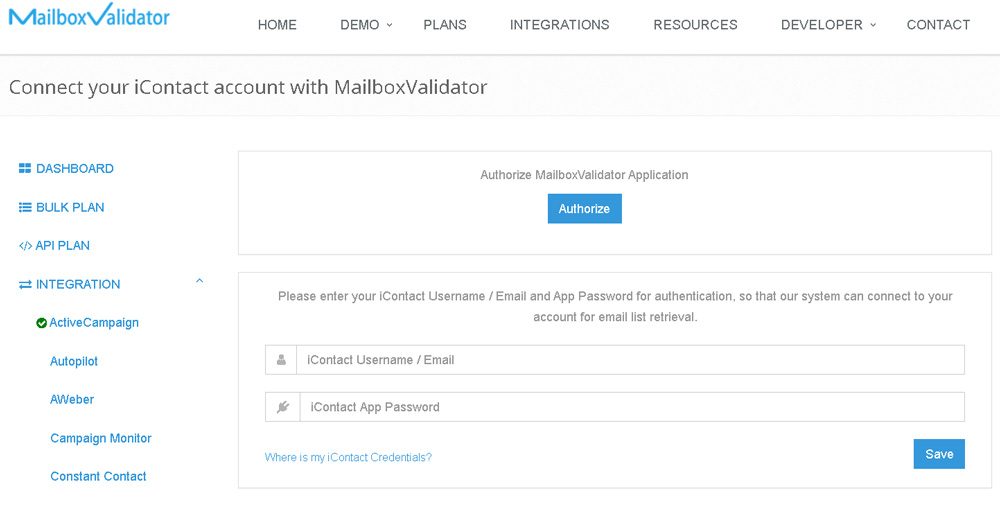The width and height of the screenshot is (1000, 508).
Task: Go to the Plans page
Action: [x=445, y=25]
